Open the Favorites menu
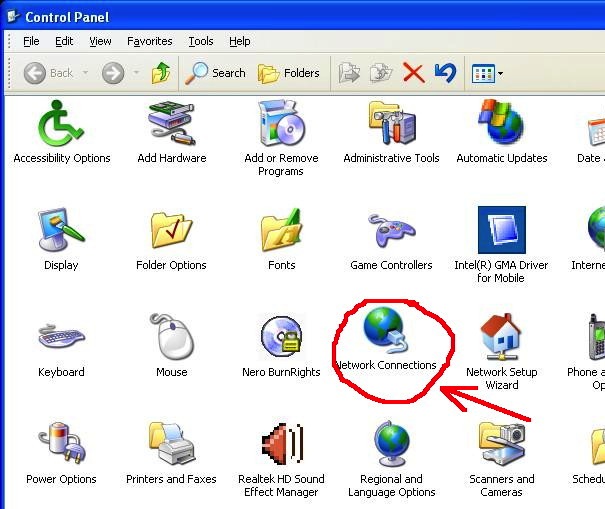This screenshot has height=509, width=605. pyautogui.click(x=149, y=41)
